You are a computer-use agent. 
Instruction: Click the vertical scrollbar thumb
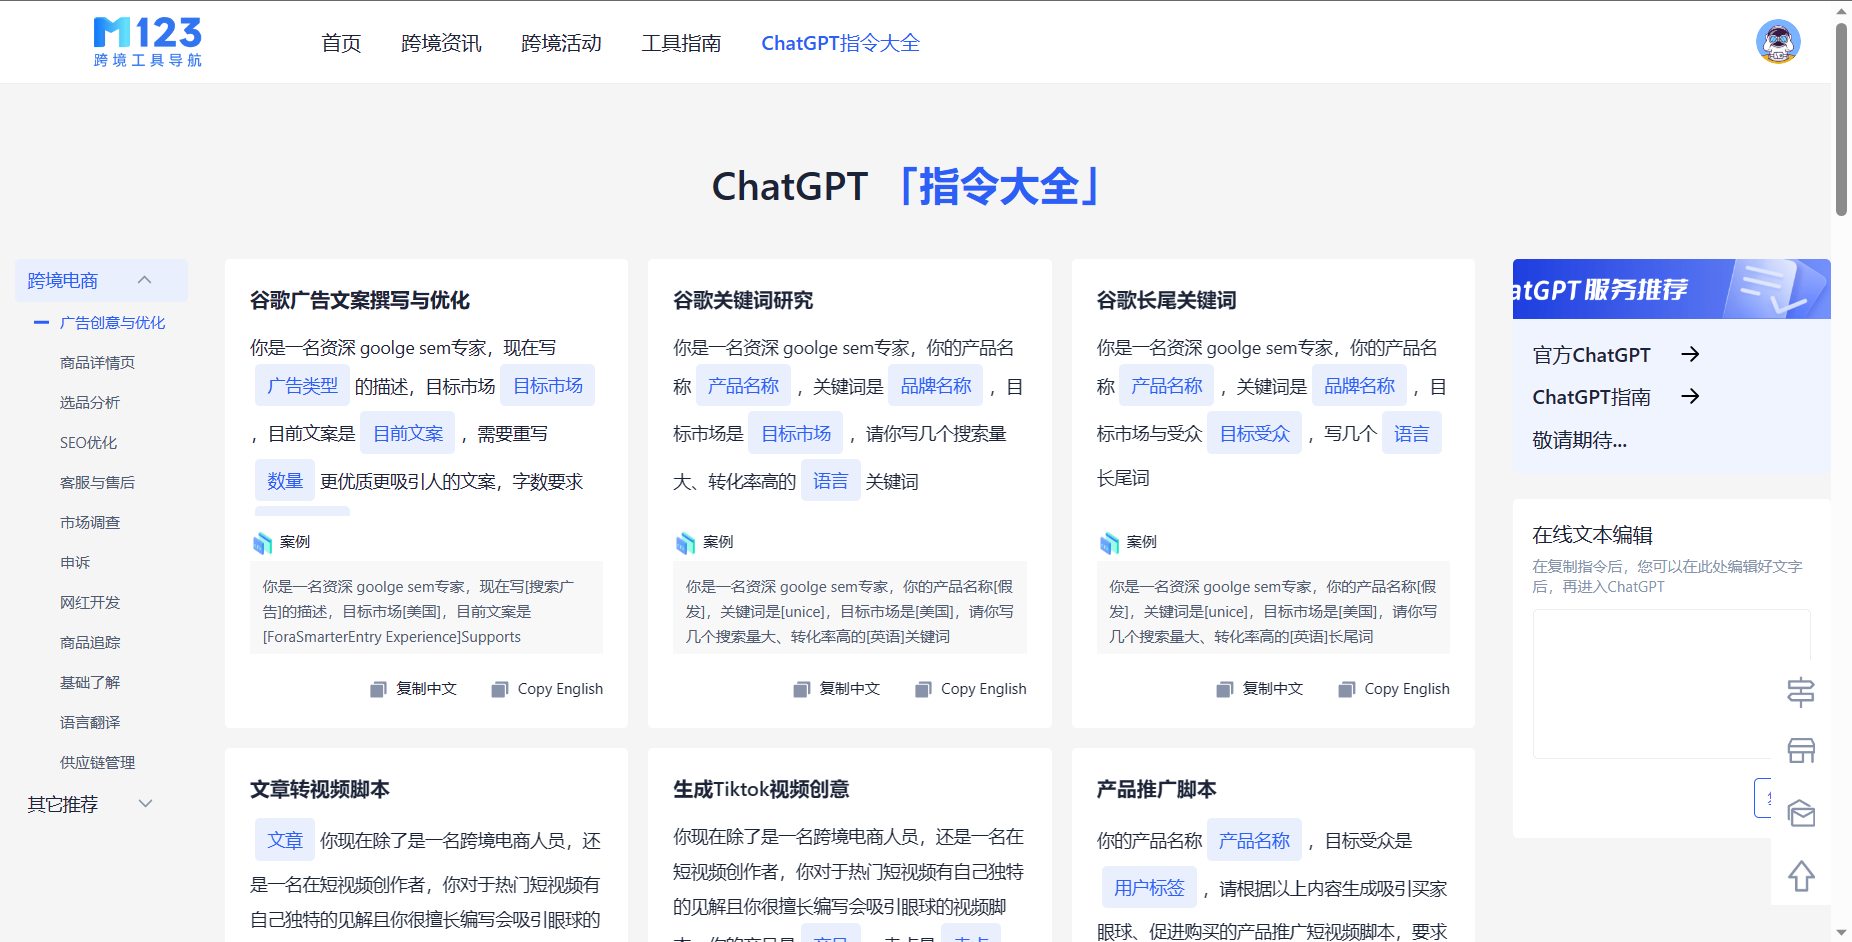pyautogui.click(x=1841, y=119)
